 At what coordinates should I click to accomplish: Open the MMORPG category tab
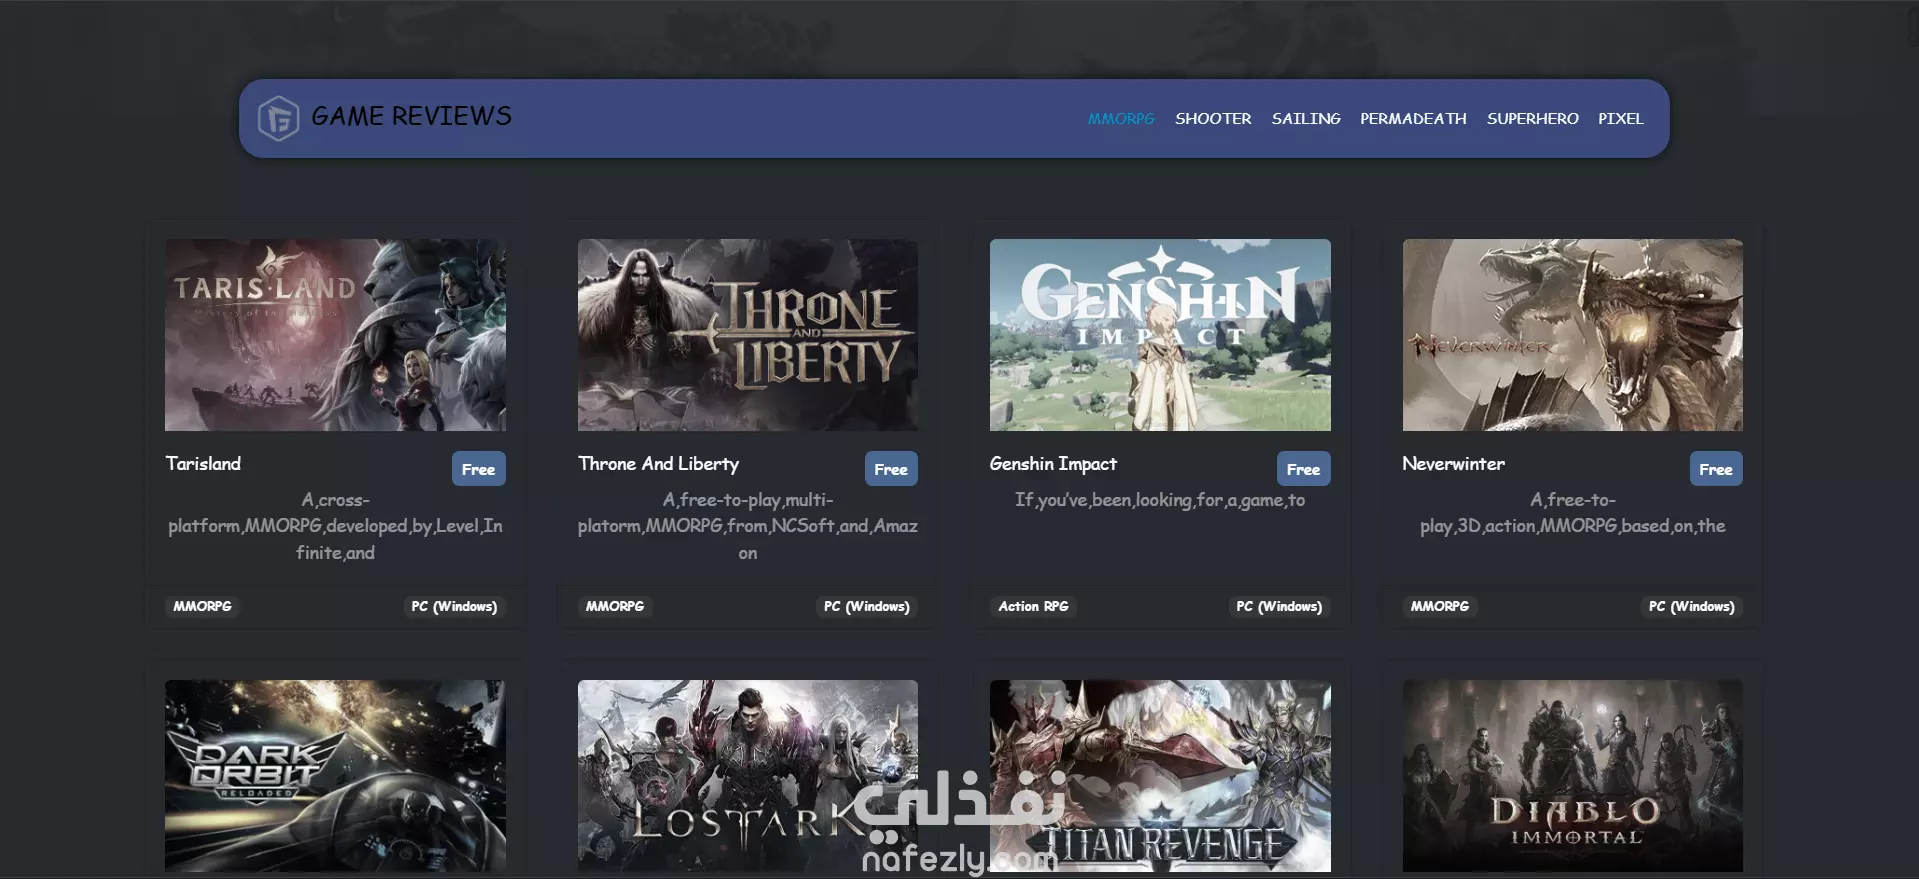pyautogui.click(x=1121, y=119)
